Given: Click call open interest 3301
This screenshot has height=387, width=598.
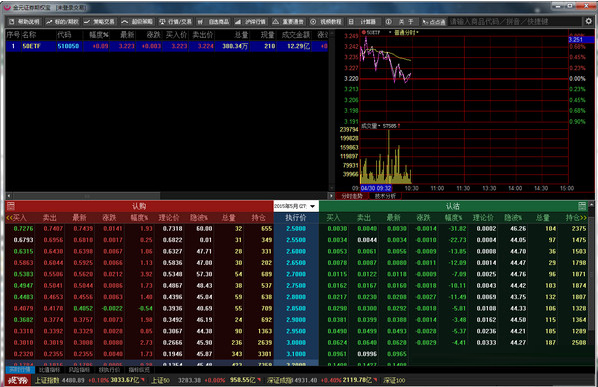Looking at the screenshot, I should click(265, 354).
